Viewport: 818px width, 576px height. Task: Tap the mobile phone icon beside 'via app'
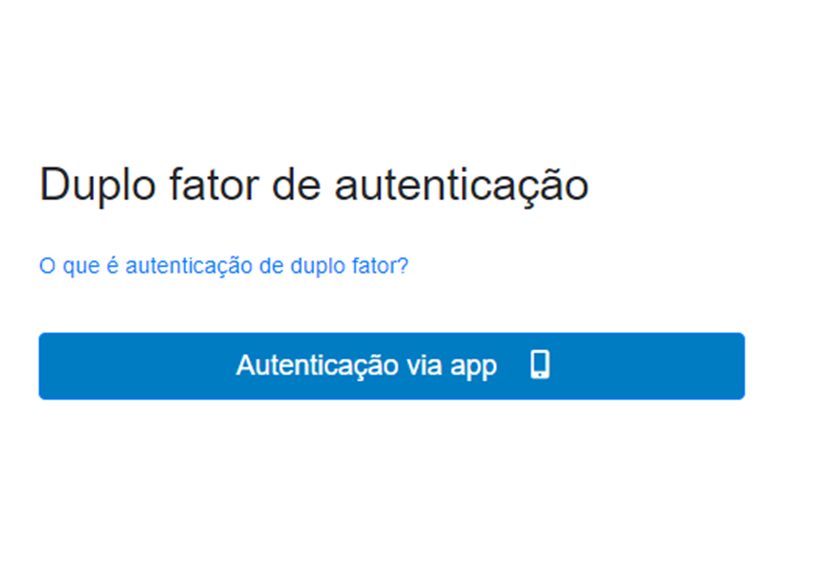(x=540, y=365)
